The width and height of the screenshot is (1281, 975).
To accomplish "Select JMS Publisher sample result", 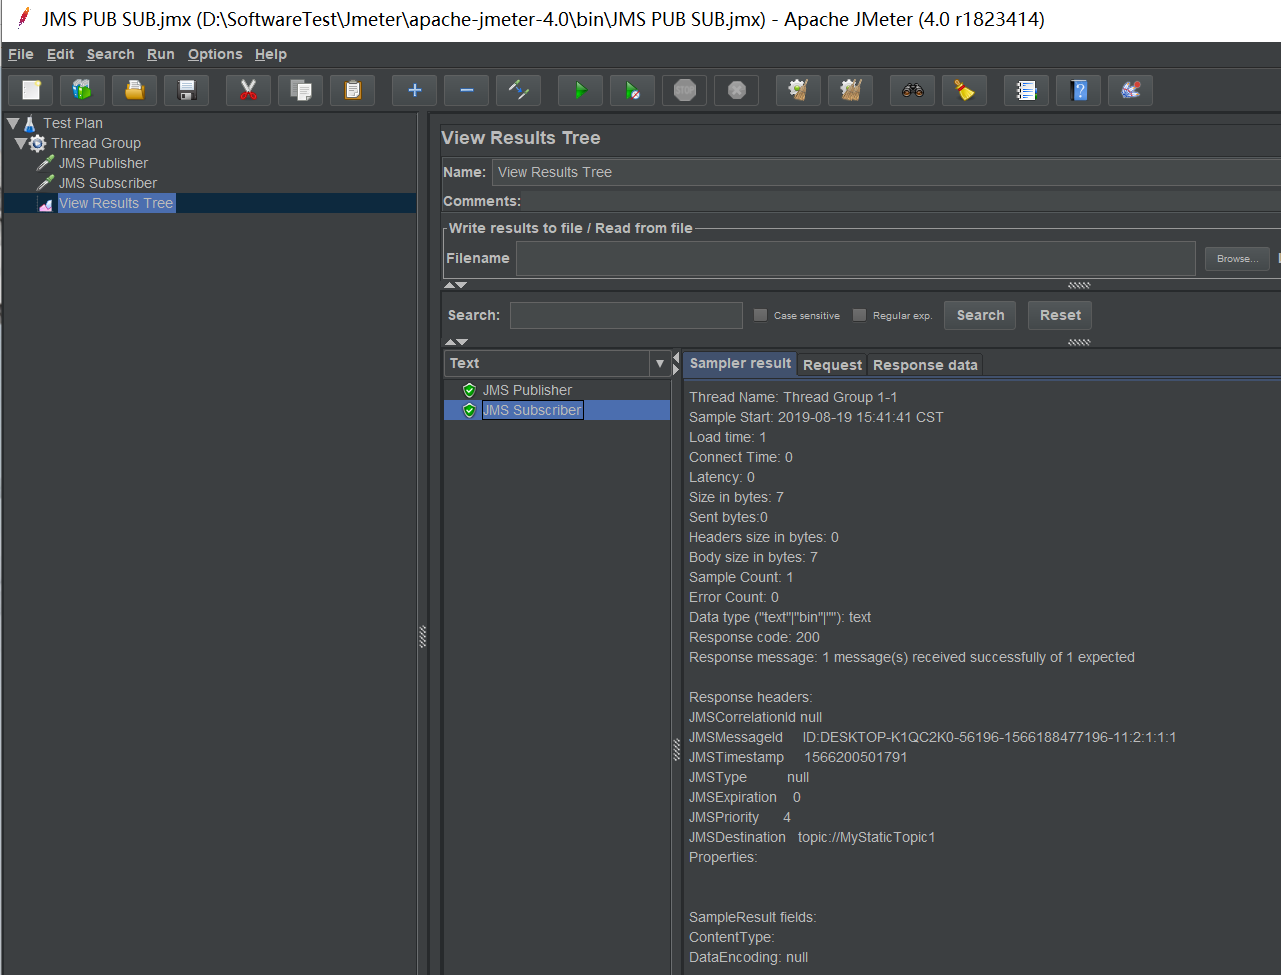I will [527, 390].
